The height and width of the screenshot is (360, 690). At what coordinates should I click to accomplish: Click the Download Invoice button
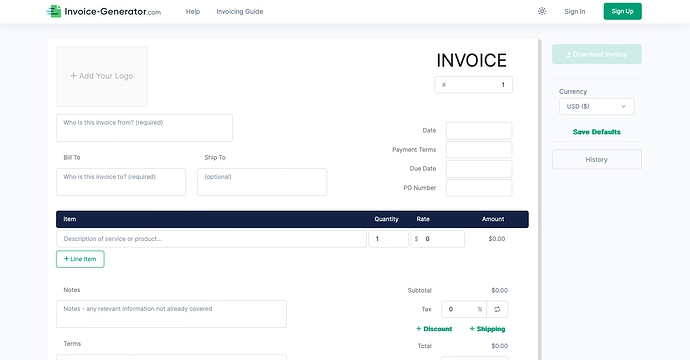coord(597,54)
